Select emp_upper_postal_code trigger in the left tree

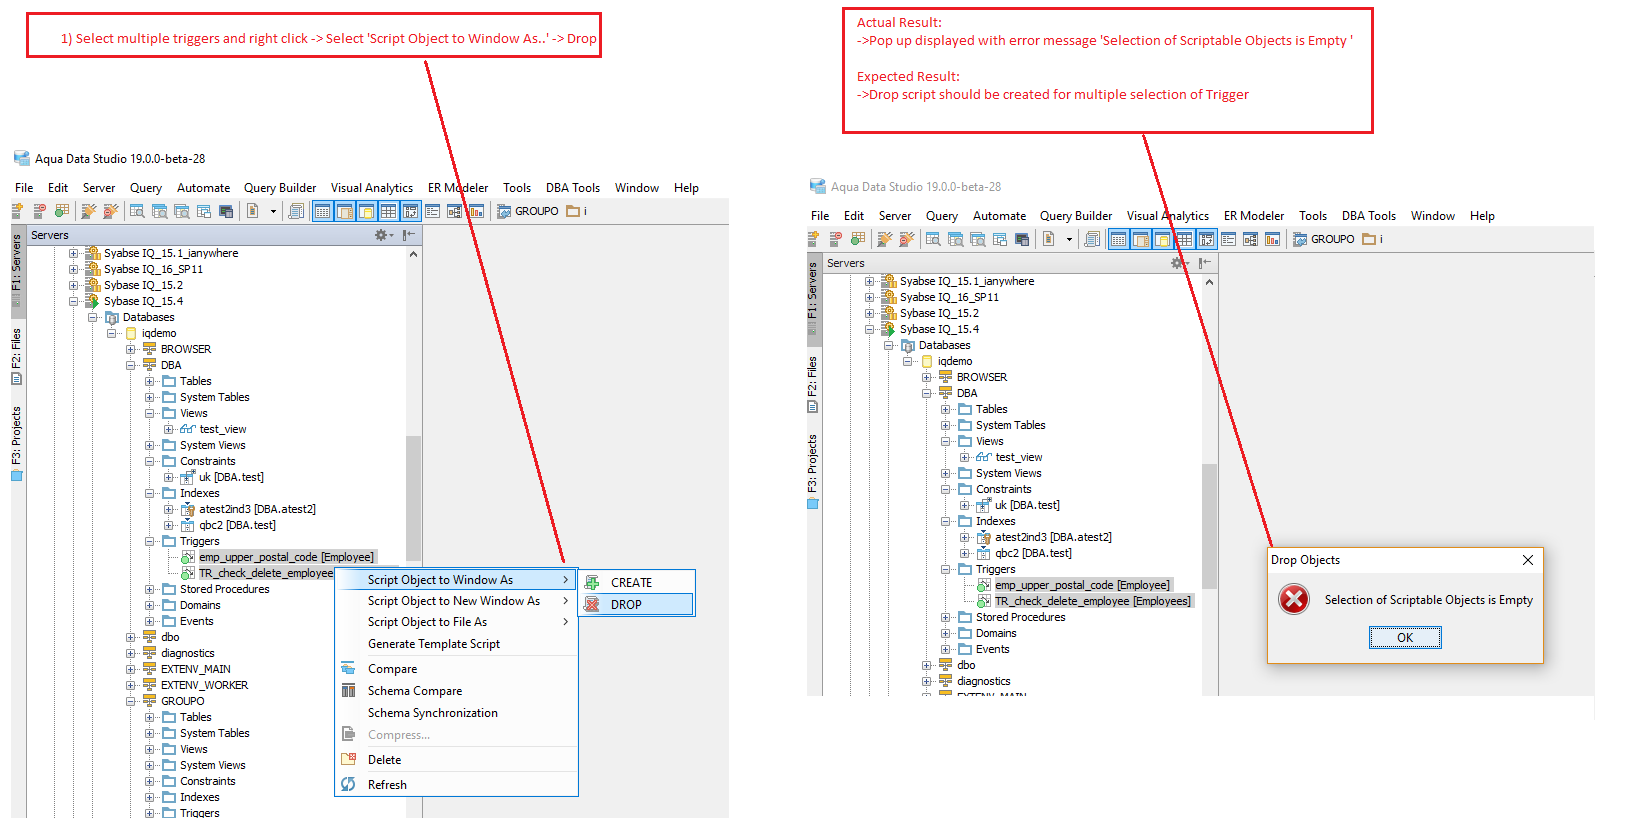point(286,557)
